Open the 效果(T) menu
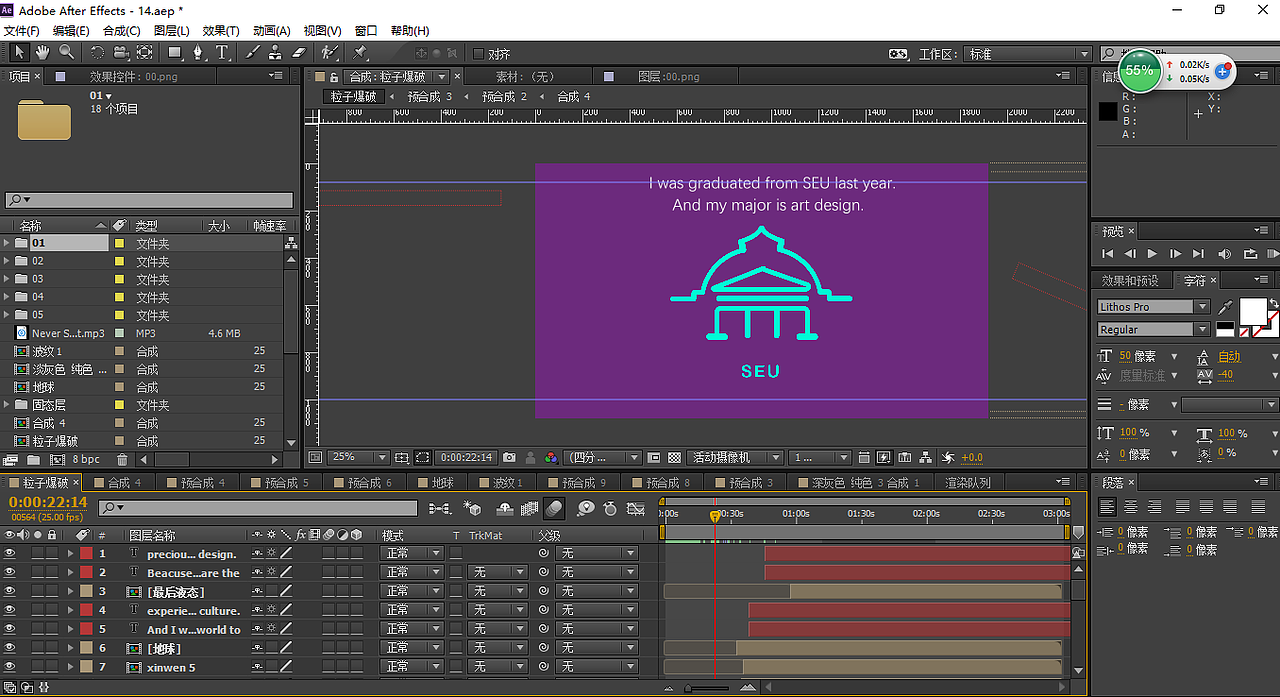Image resolution: width=1280 pixels, height=697 pixels. coord(221,31)
